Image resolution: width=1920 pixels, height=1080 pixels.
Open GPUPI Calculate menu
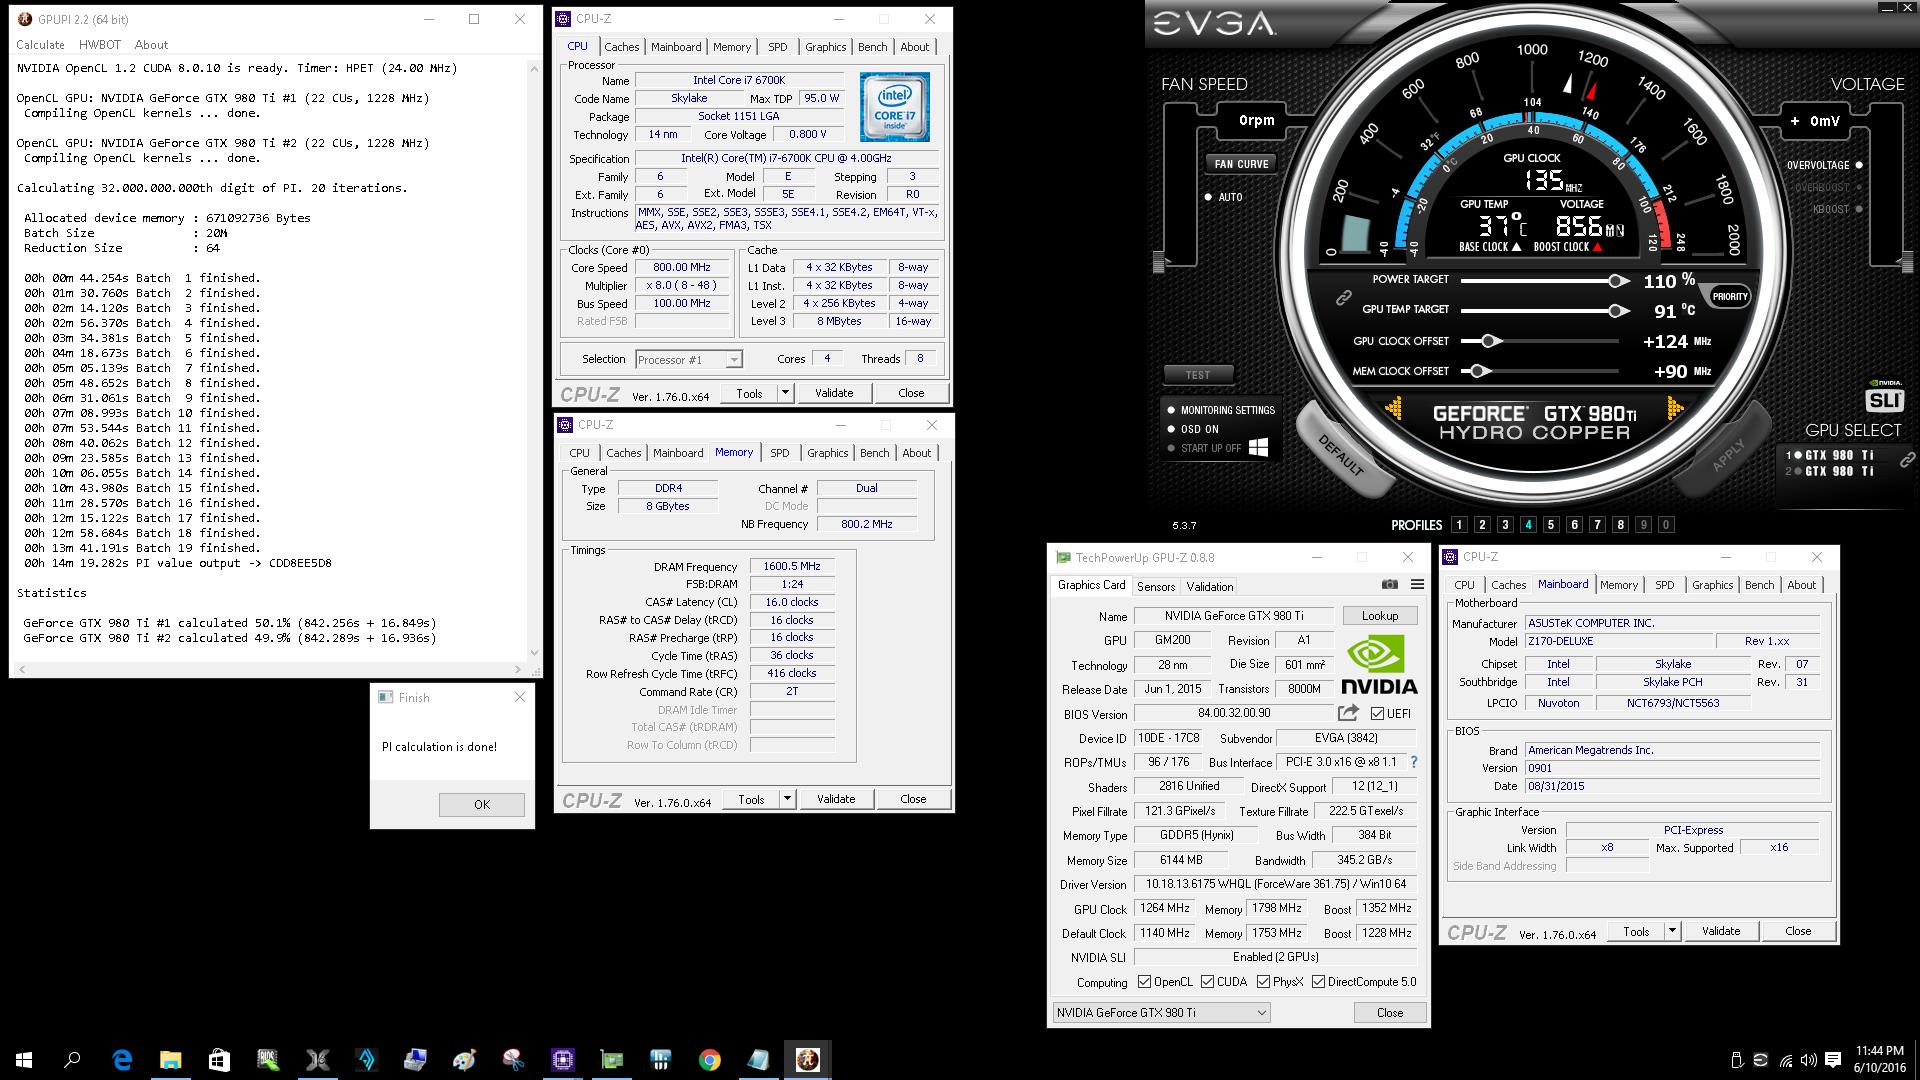coord(40,45)
